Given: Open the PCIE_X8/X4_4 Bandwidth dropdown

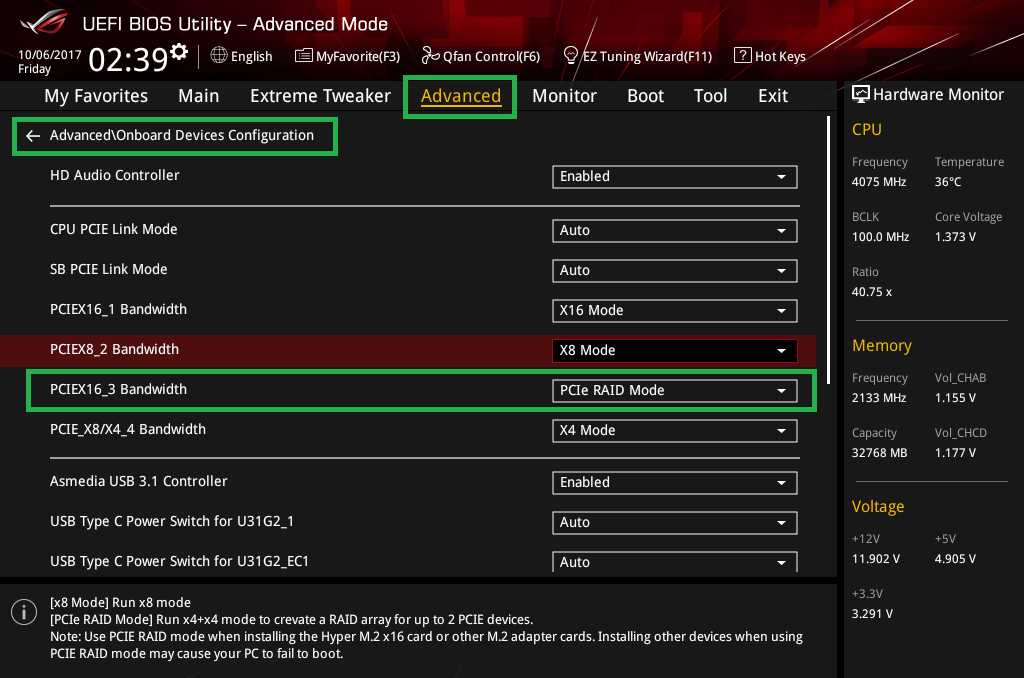Looking at the screenshot, I should pyautogui.click(x=675, y=430).
